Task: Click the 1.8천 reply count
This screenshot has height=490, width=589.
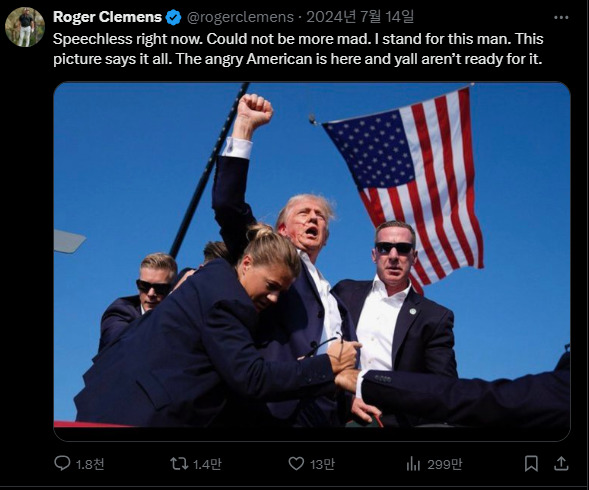Action: tap(90, 464)
